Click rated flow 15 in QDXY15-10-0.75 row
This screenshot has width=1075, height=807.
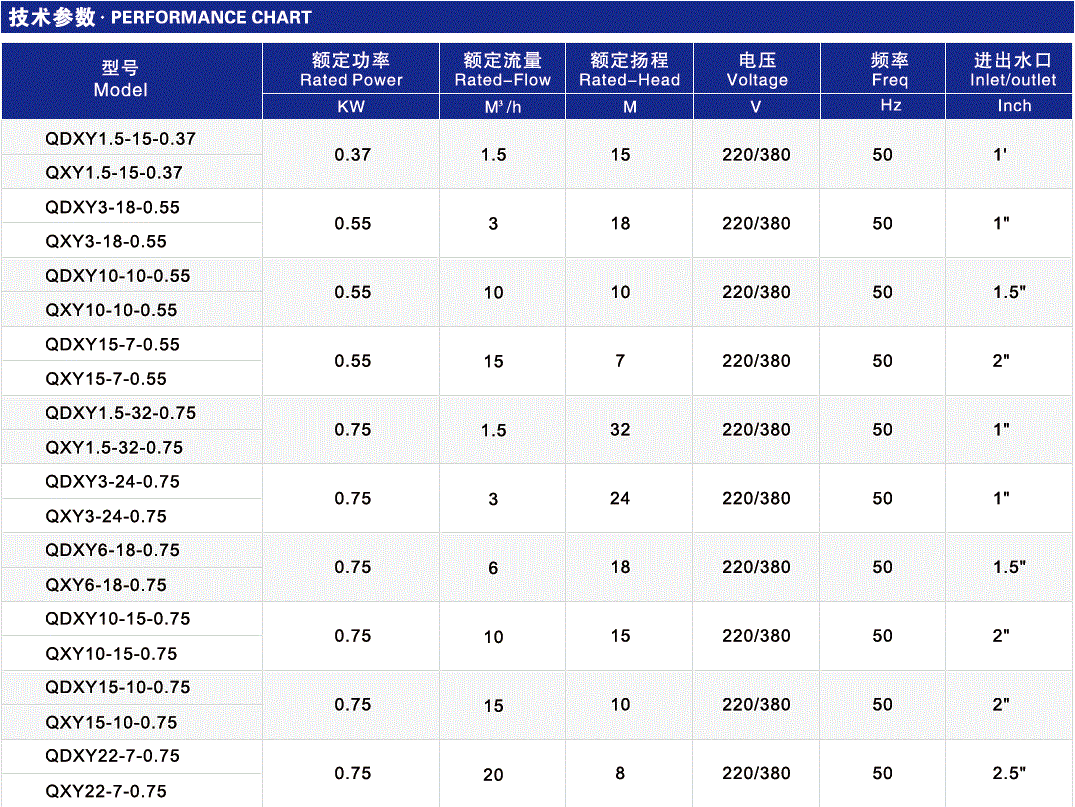(494, 706)
